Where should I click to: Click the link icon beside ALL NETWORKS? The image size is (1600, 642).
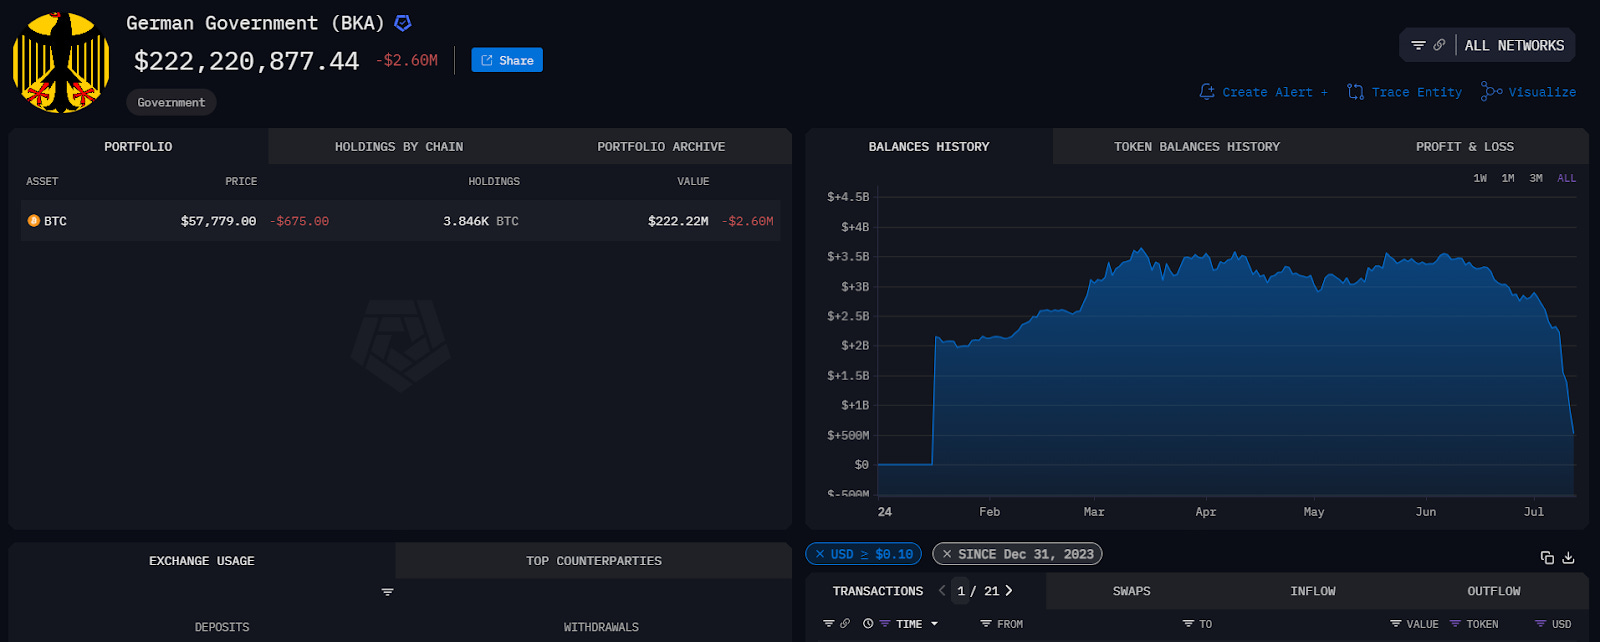click(x=1439, y=45)
